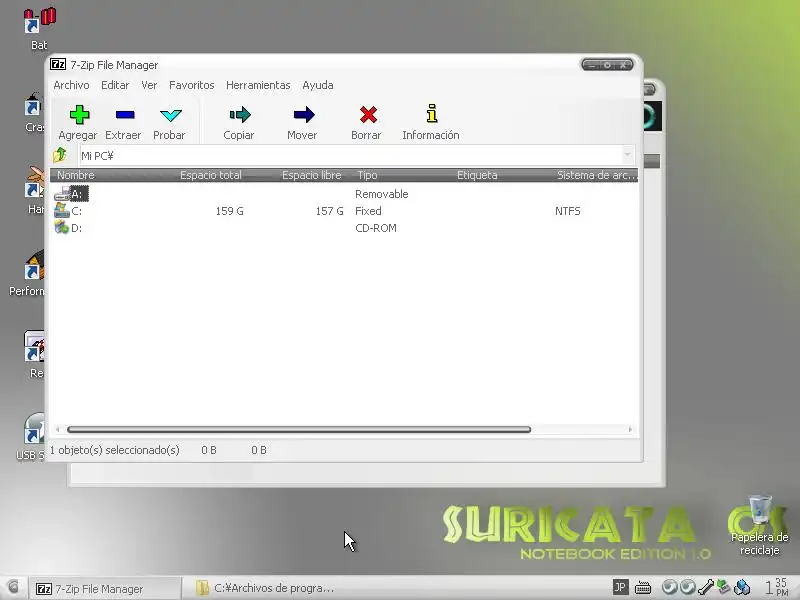Click the Extraer blue minus icon
Viewport: 800px width, 600px height.
coord(125,115)
